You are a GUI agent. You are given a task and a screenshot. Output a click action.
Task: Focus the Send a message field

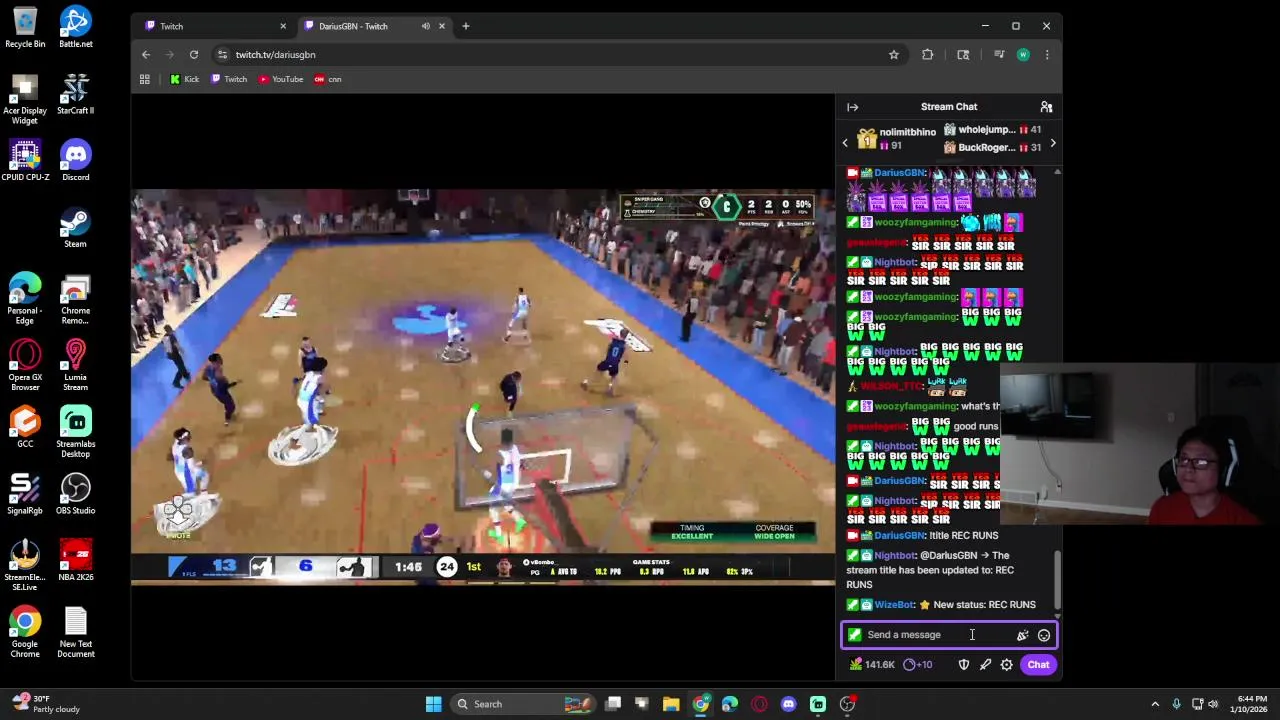coord(948,635)
